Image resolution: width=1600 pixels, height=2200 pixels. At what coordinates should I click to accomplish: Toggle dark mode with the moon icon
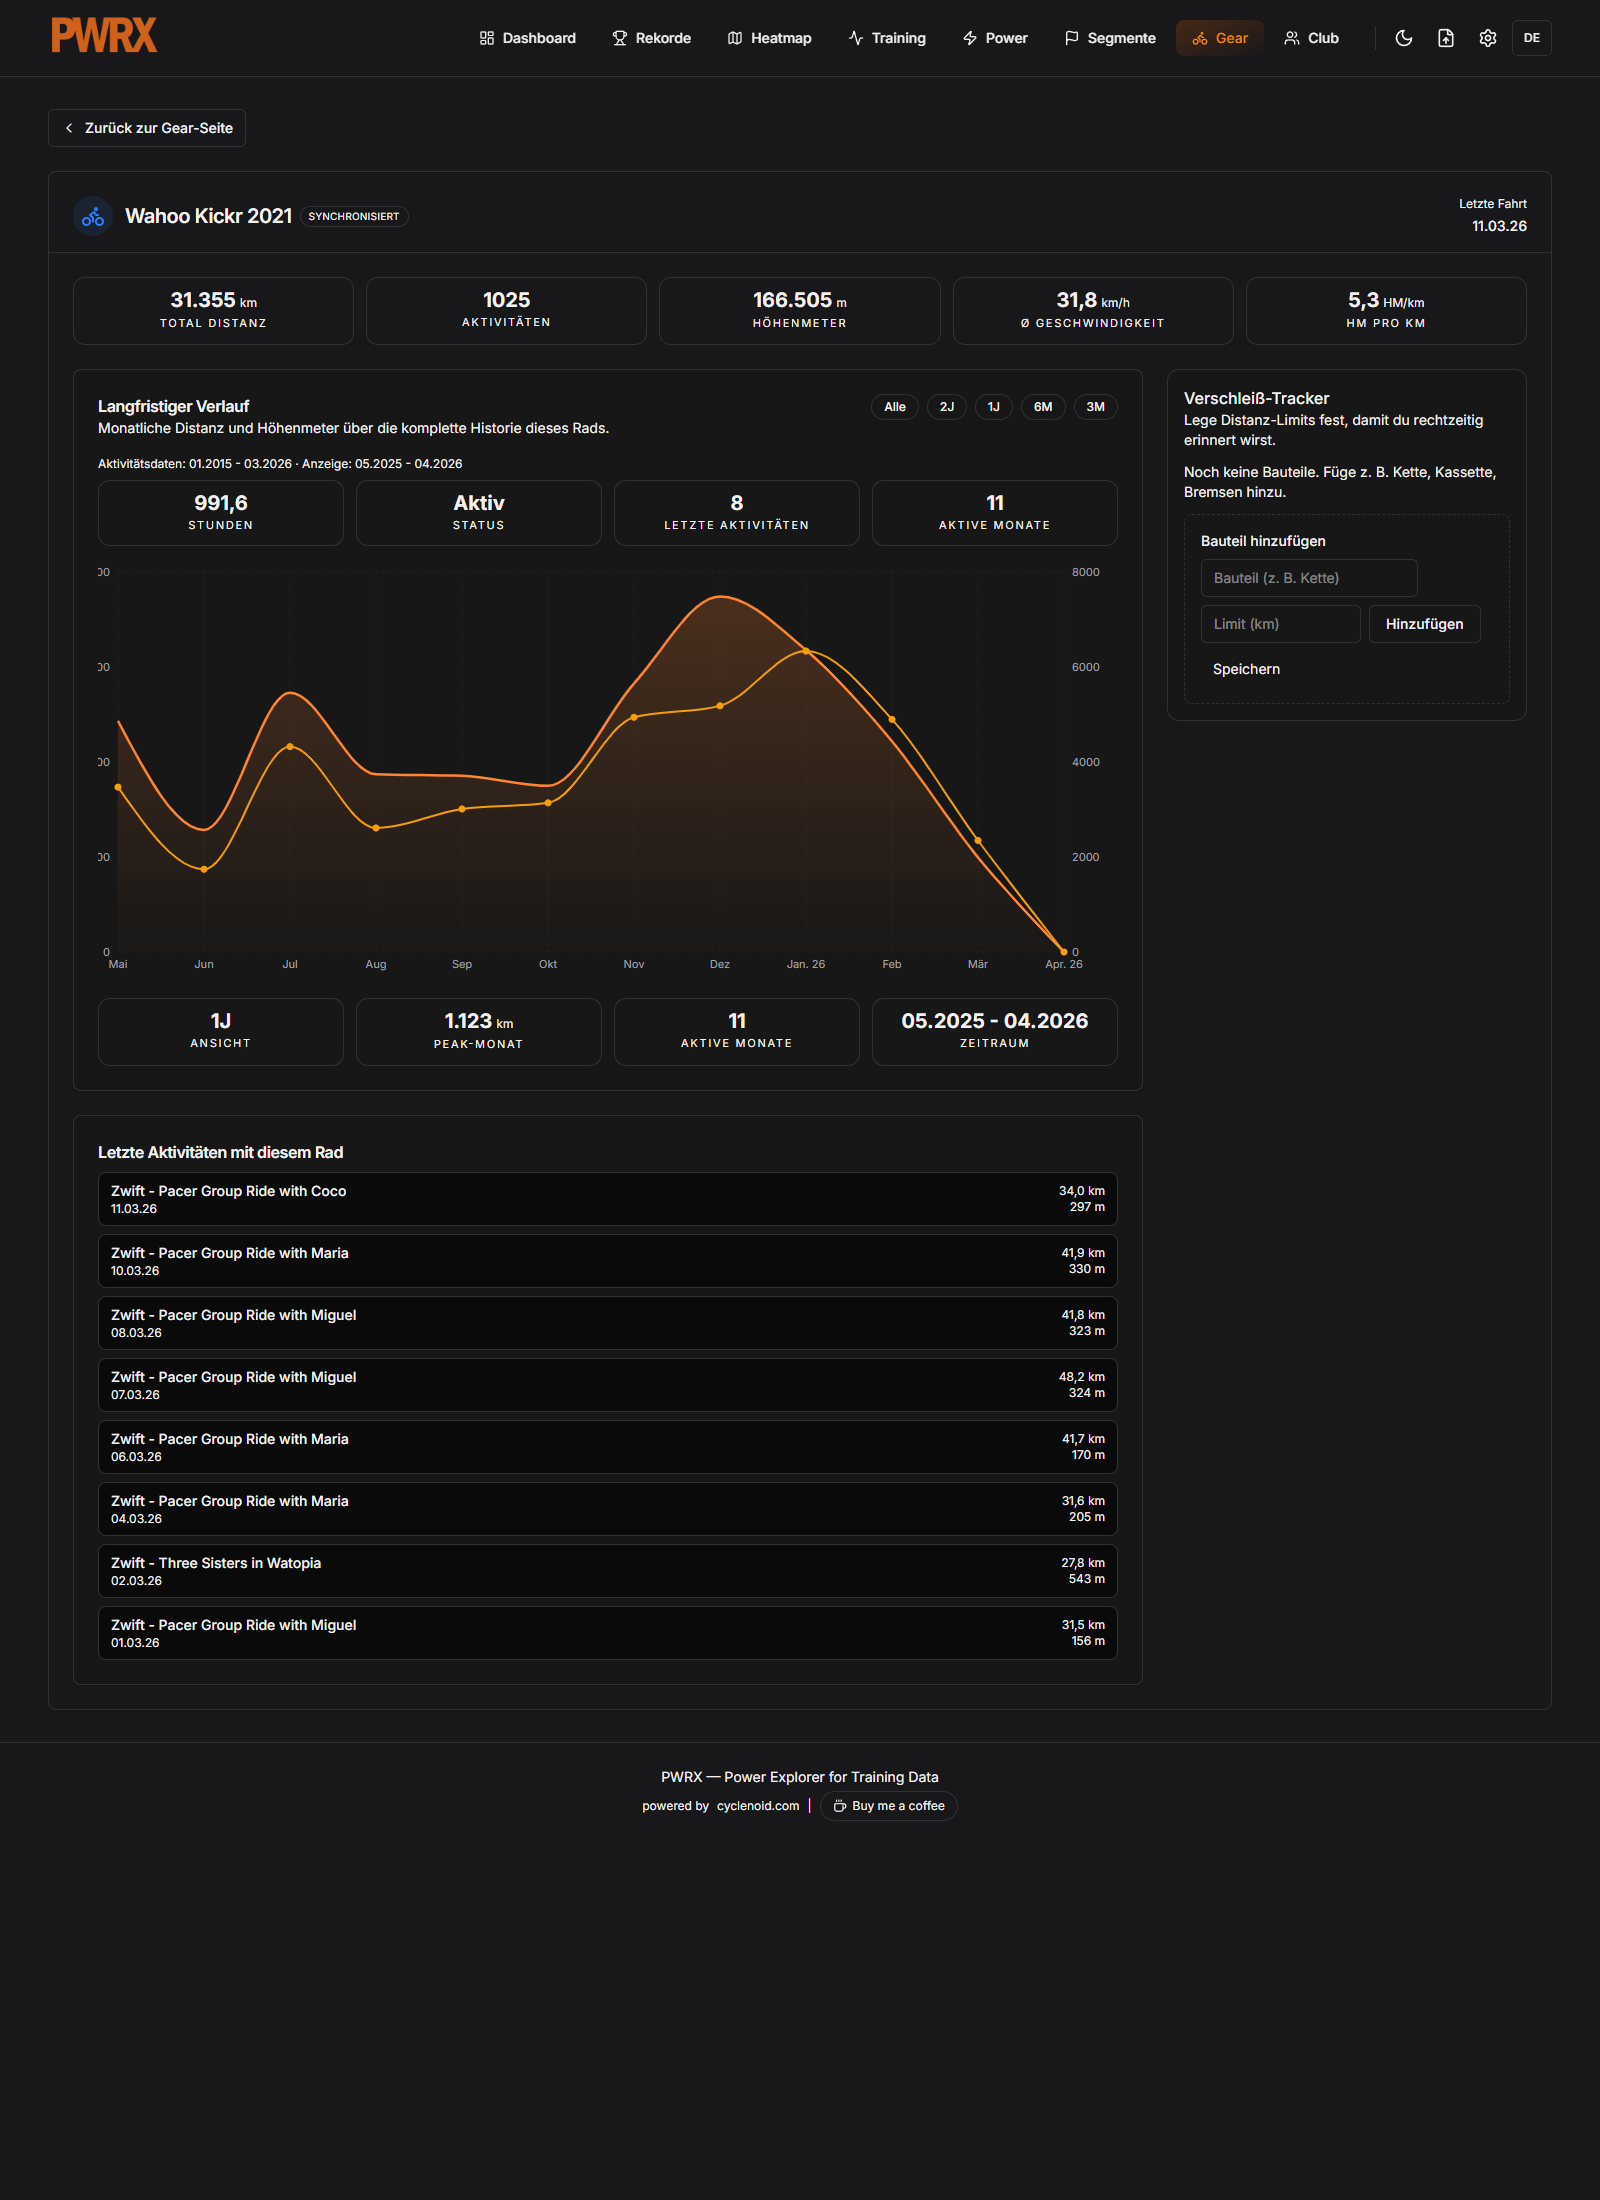click(1404, 37)
